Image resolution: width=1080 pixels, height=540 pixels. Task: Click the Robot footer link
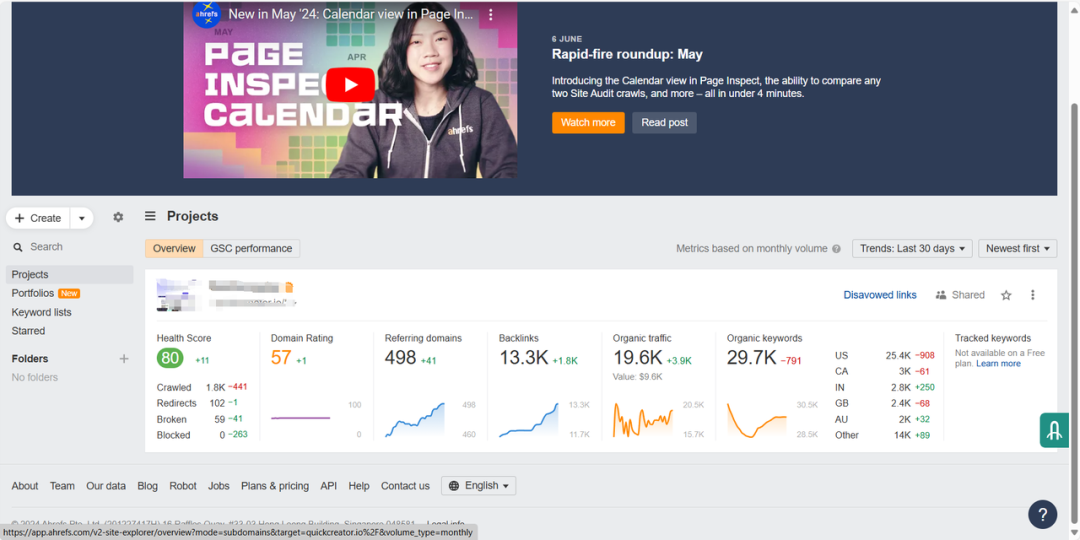pyautogui.click(x=183, y=486)
